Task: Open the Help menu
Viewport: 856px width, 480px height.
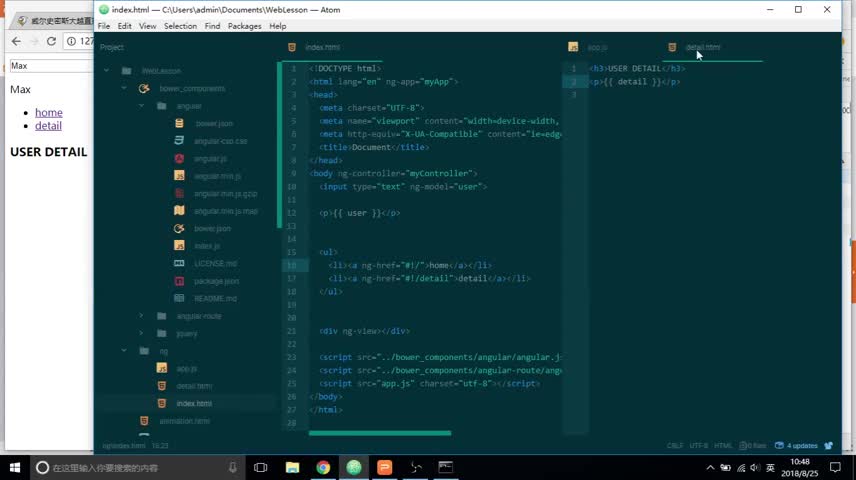Action: (277, 26)
